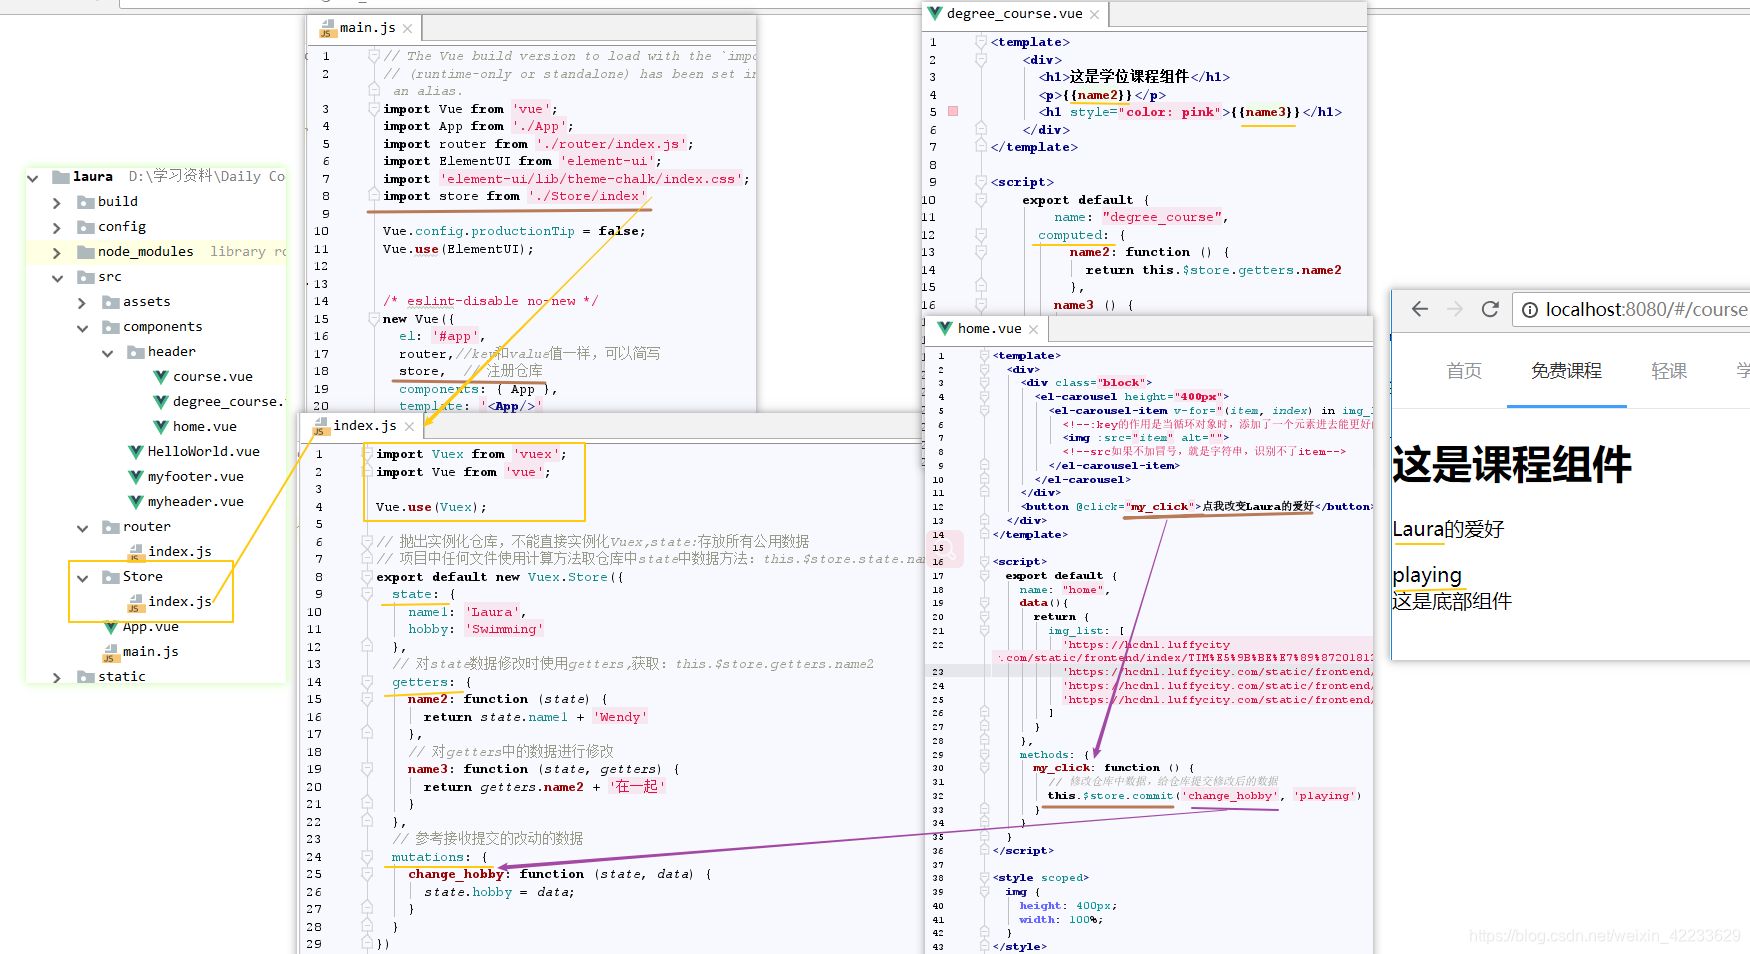The width and height of the screenshot is (1750, 954).
Task: Open course.vue in project tree
Action: pos(212,377)
